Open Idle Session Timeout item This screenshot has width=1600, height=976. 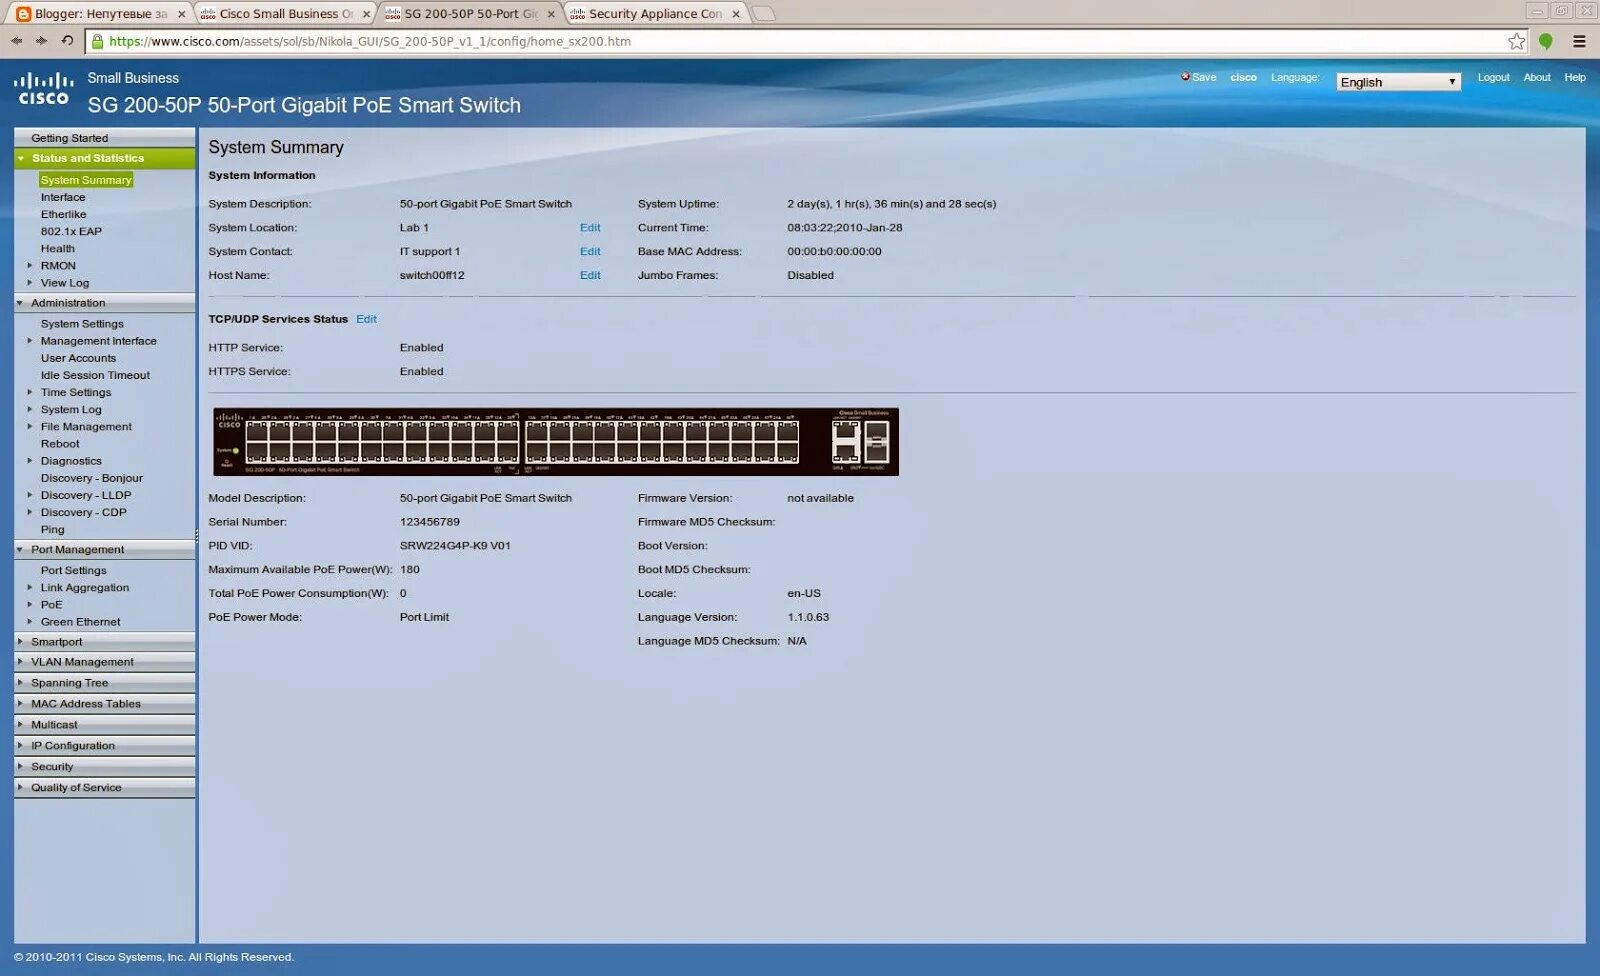[95, 376]
